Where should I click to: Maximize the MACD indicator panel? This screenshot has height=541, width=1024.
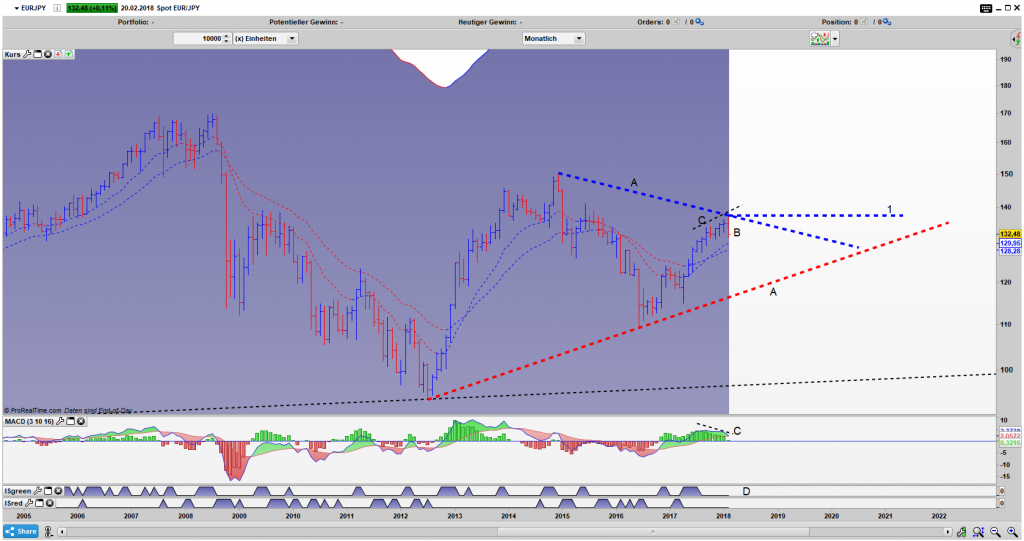point(71,421)
